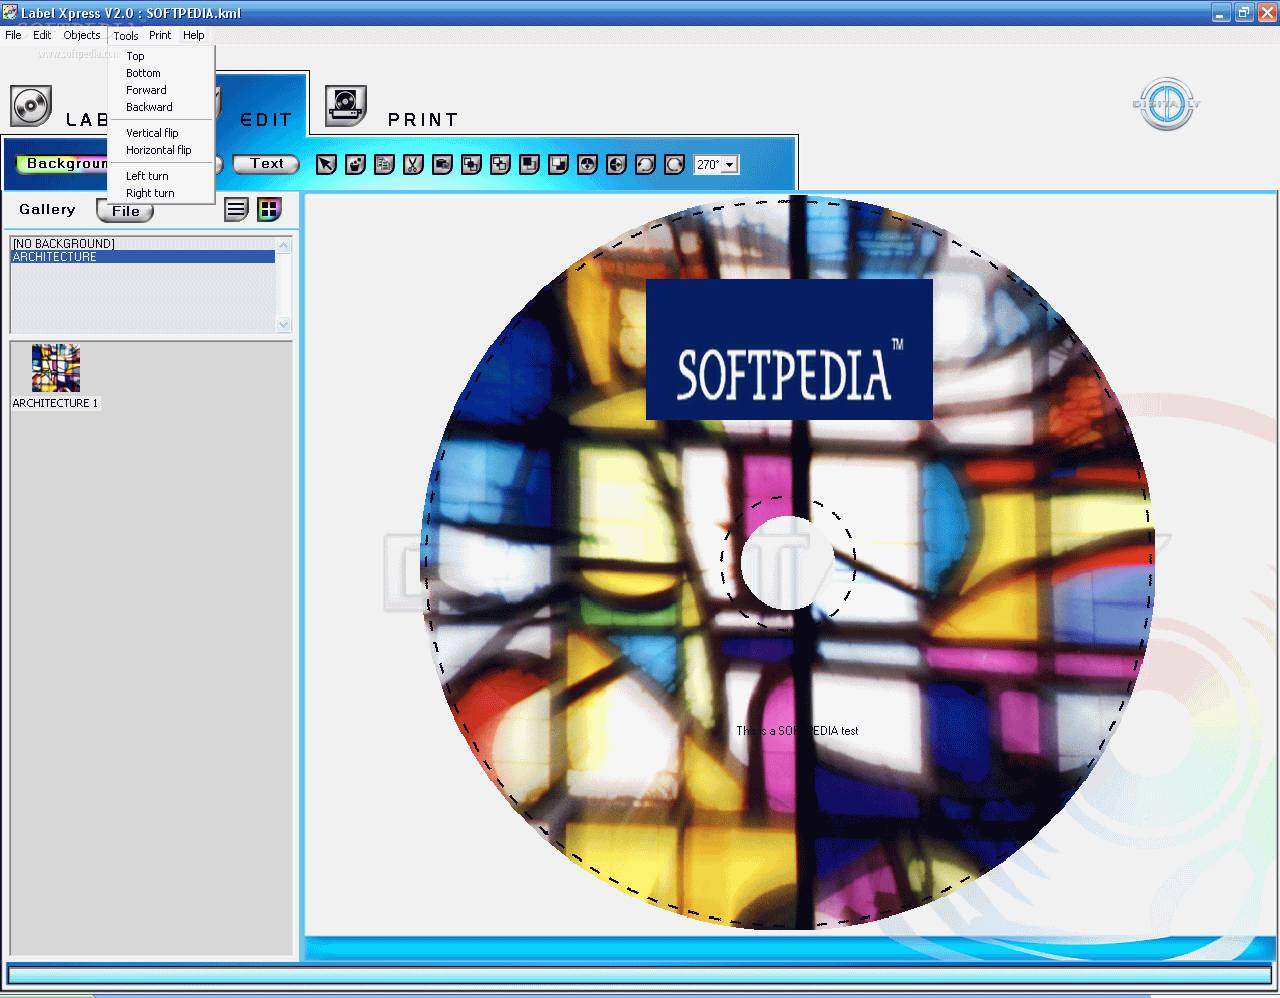Open the Print menu
Image resolution: width=1280 pixels, height=998 pixels.
(159, 34)
